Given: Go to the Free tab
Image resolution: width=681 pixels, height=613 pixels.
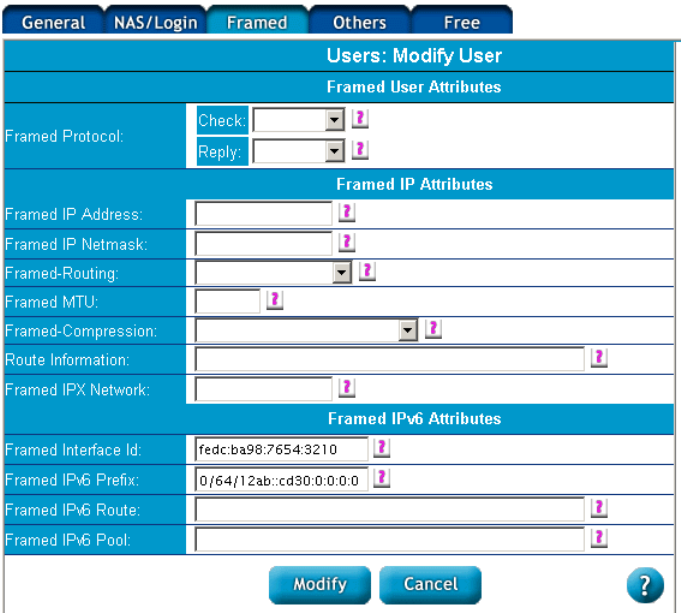Looking at the screenshot, I should click(462, 20).
